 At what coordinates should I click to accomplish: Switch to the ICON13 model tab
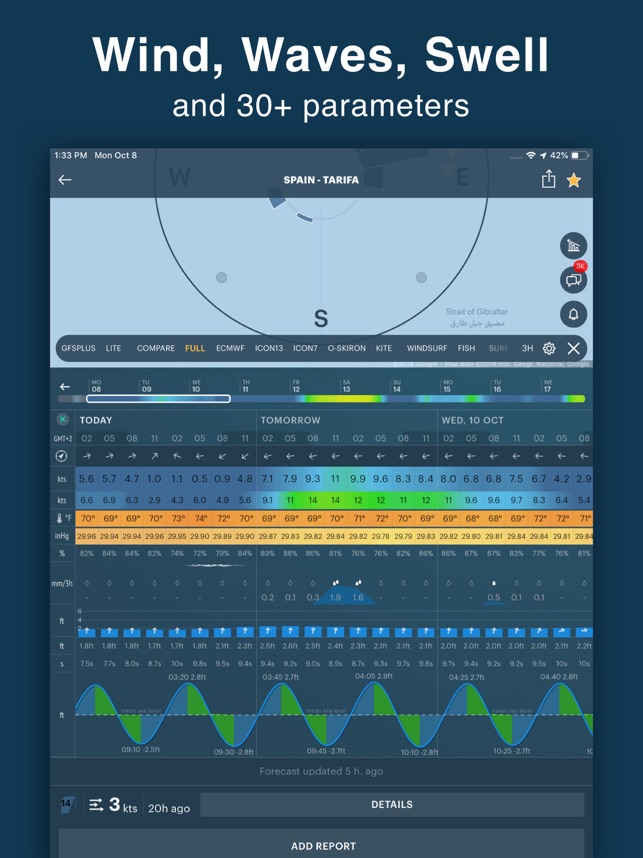pos(269,348)
